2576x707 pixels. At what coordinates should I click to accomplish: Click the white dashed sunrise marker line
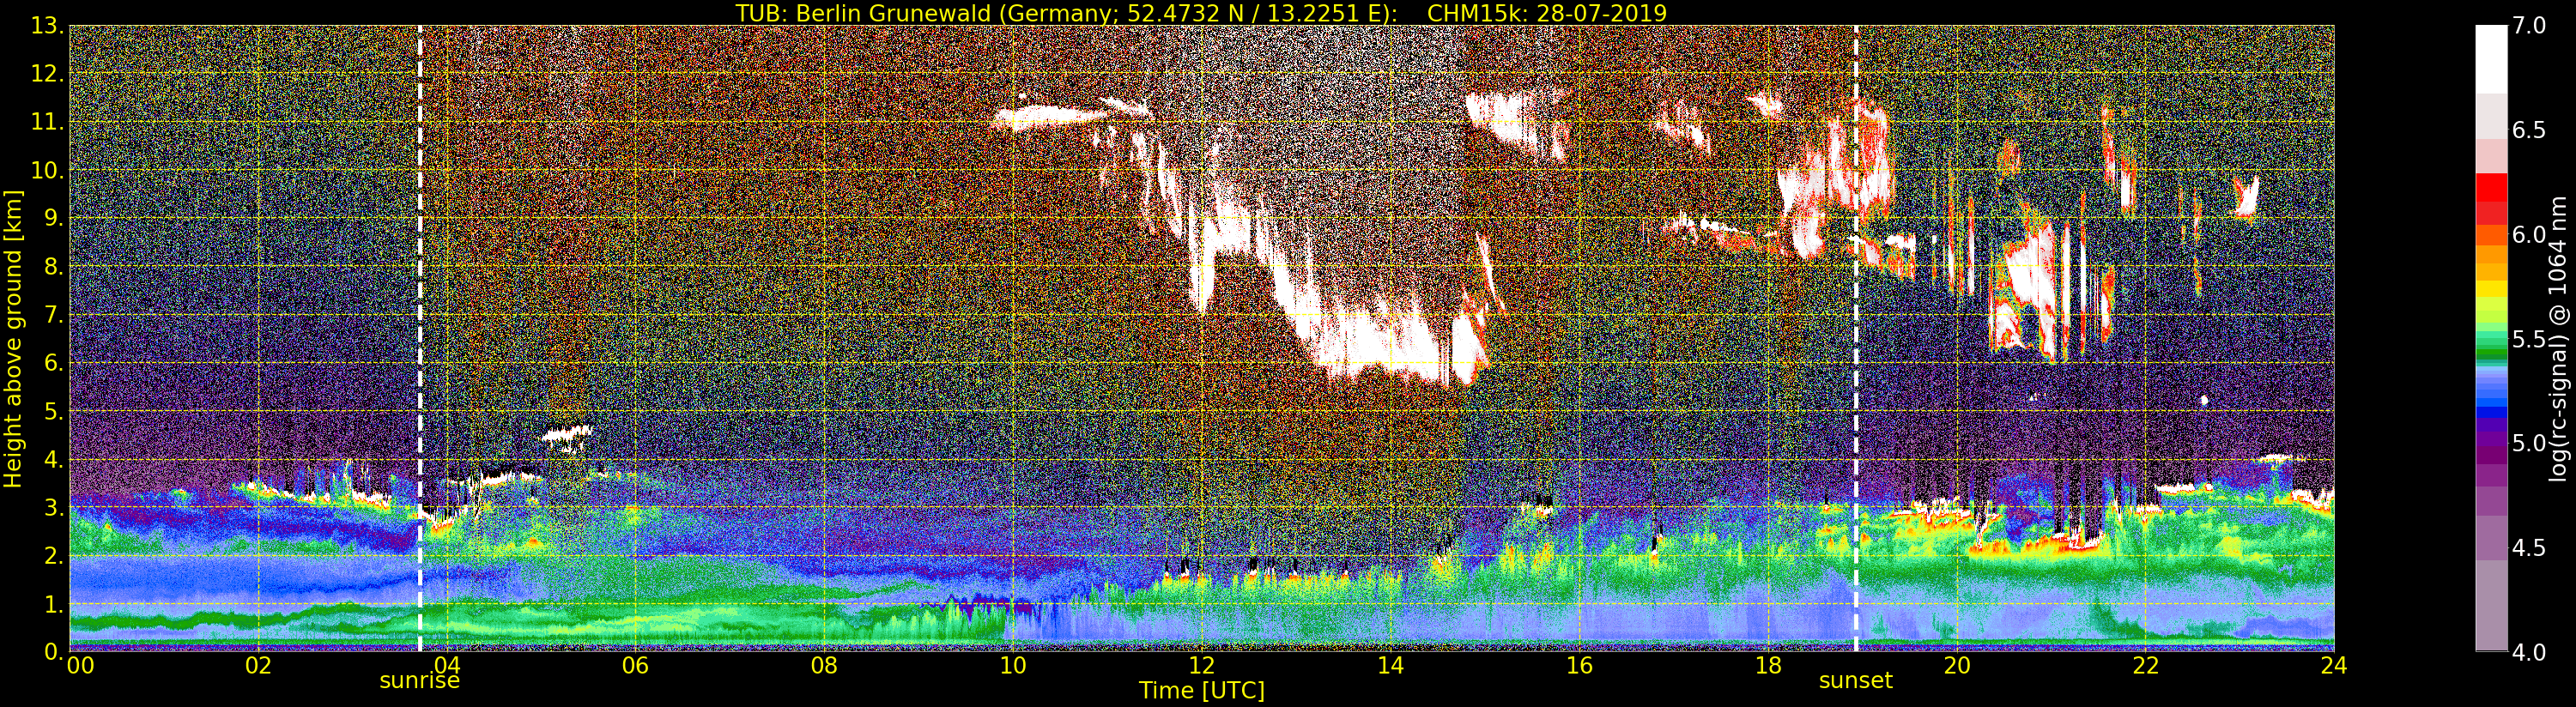tap(419, 338)
